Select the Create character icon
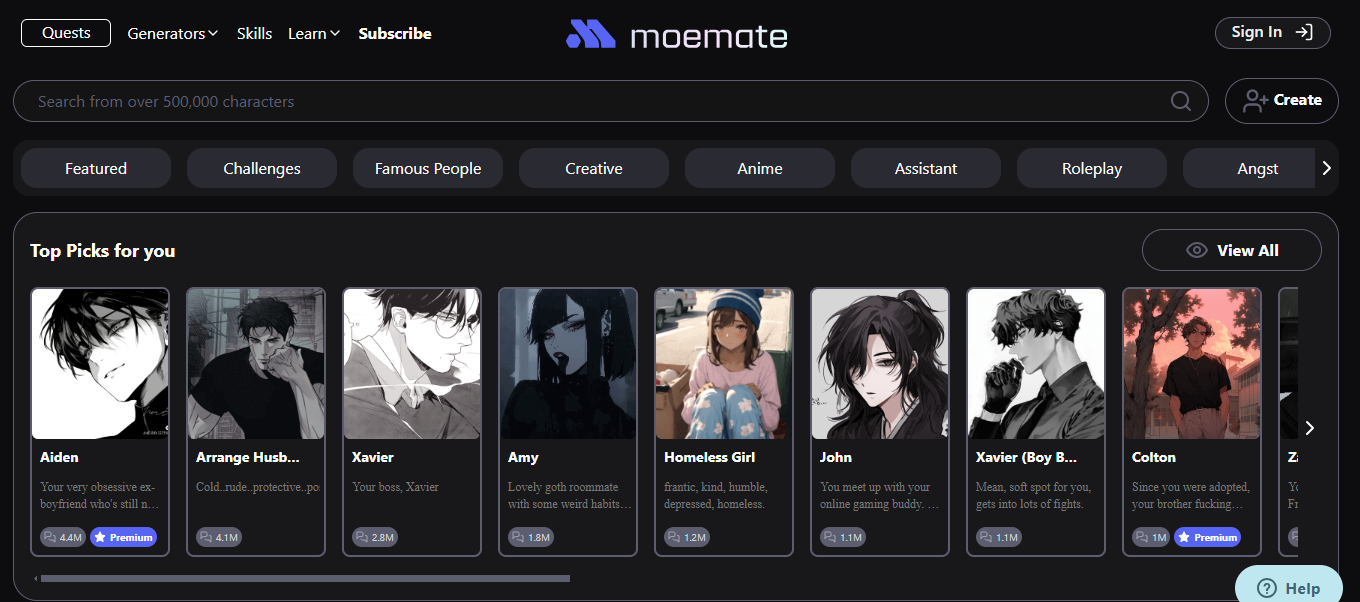The height and width of the screenshot is (602, 1360). pos(1257,100)
